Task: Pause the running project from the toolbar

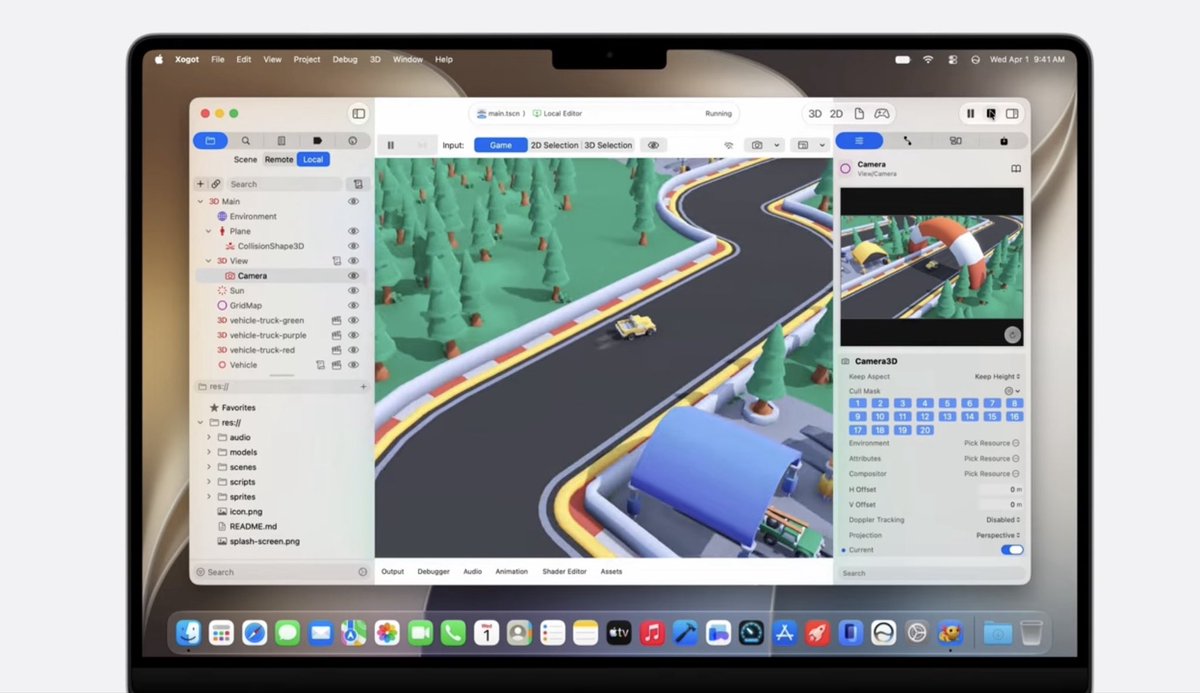Action: (x=970, y=114)
